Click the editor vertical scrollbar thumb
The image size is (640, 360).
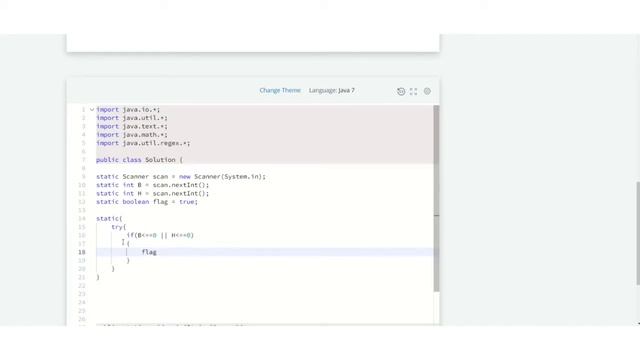point(436,198)
